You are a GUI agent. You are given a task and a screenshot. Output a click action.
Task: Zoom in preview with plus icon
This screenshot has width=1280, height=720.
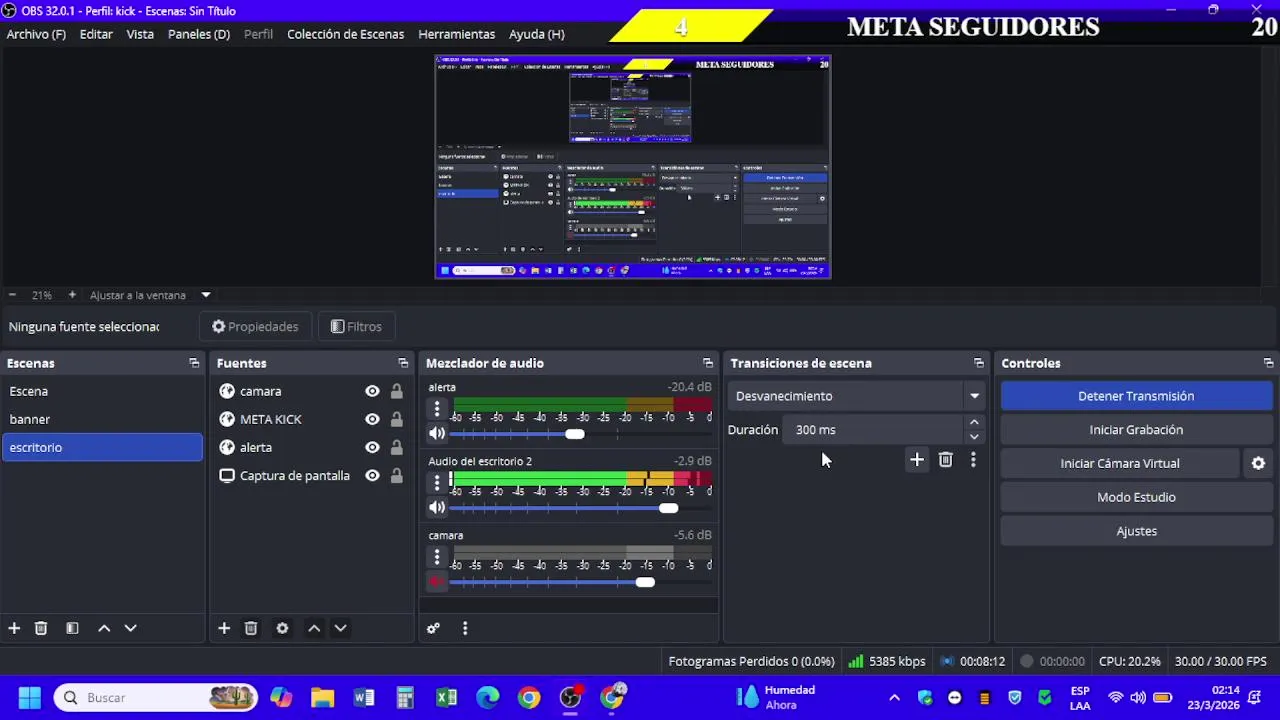pos(72,295)
